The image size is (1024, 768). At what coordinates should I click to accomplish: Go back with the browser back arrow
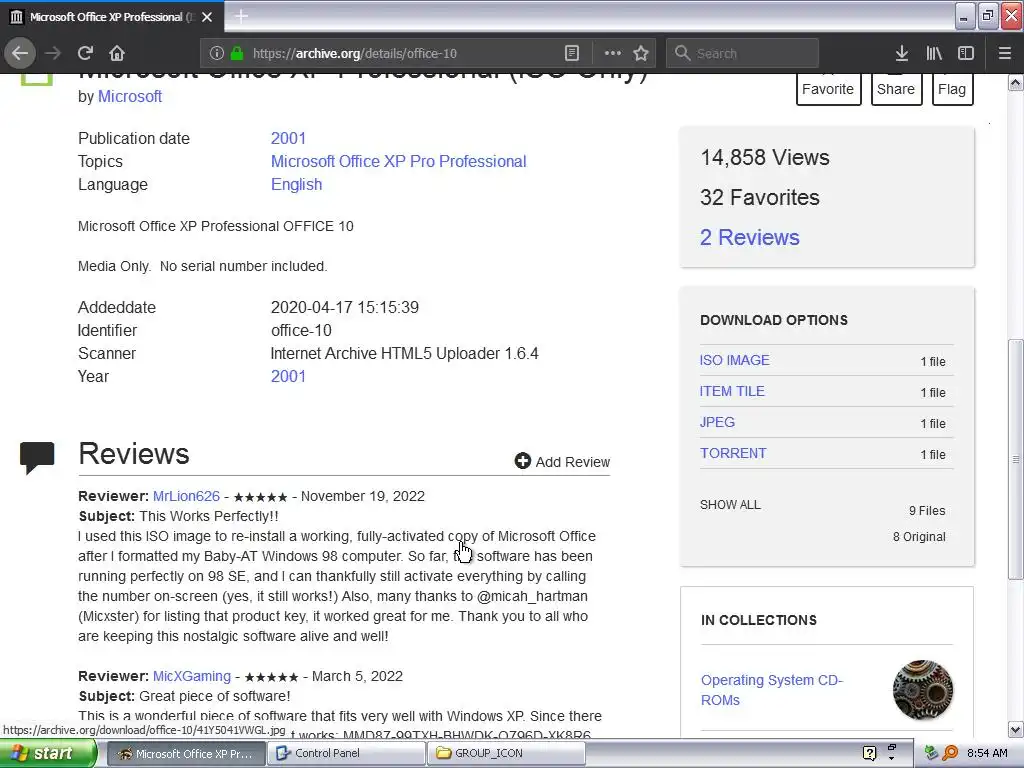[x=20, y=53]
